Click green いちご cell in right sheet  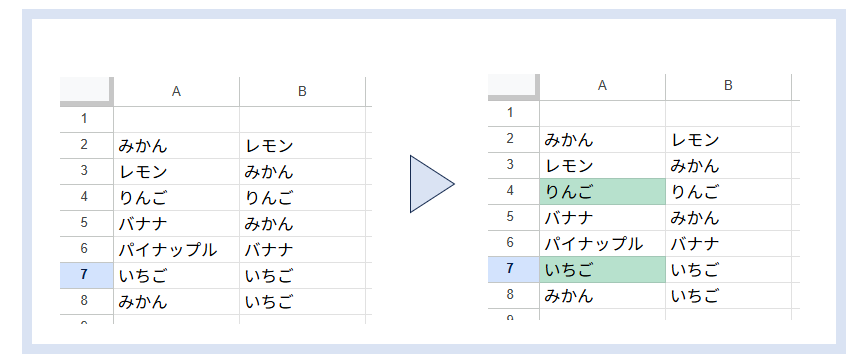click(x=602, y=269)
